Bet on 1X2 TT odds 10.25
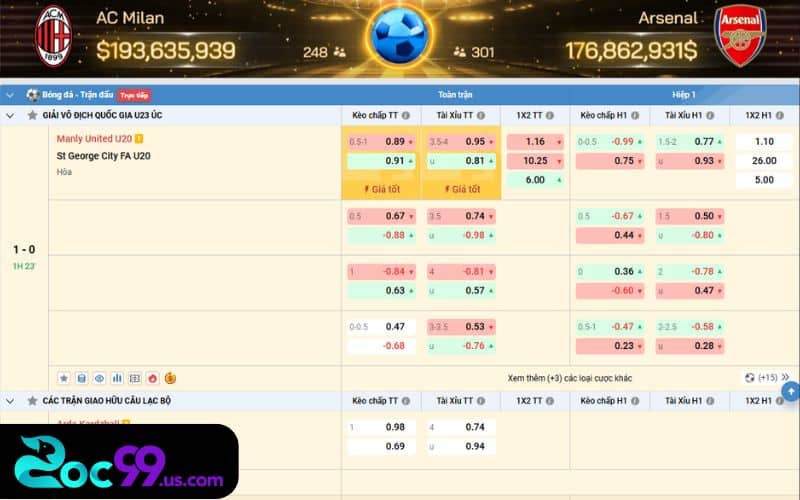800x500 pixels. pos(534,161)
